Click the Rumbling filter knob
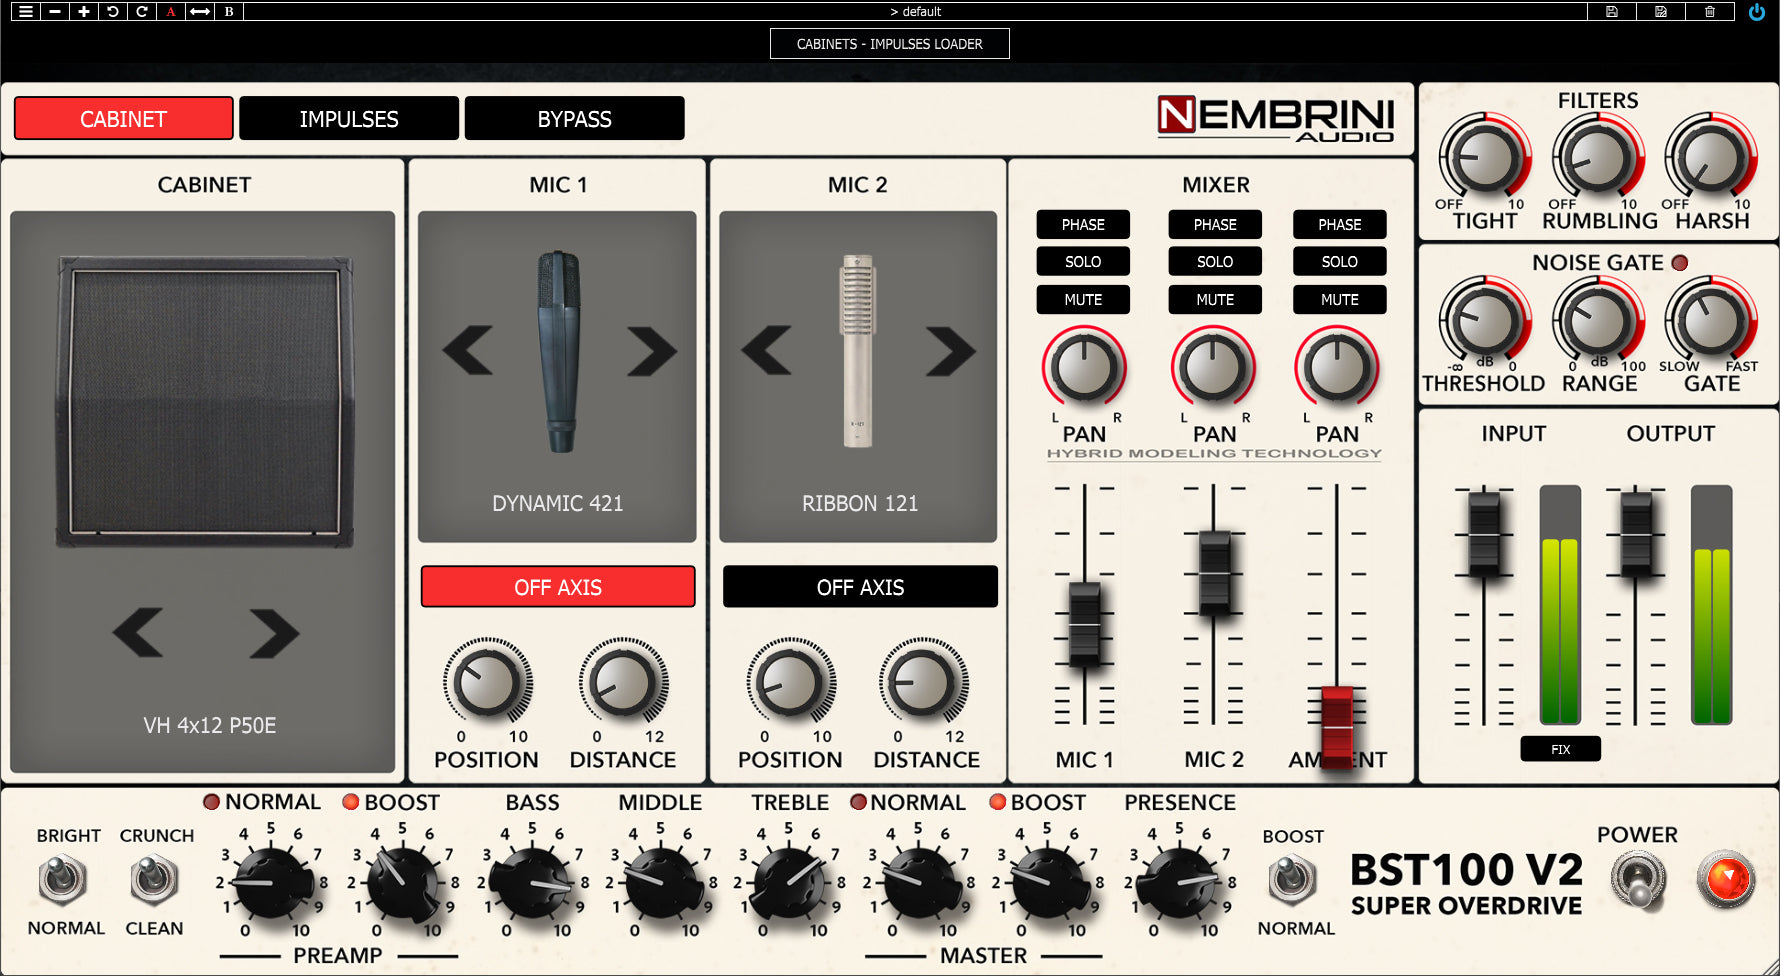The height and width of the screenshot is (976, 1780). coord(1598,159)
